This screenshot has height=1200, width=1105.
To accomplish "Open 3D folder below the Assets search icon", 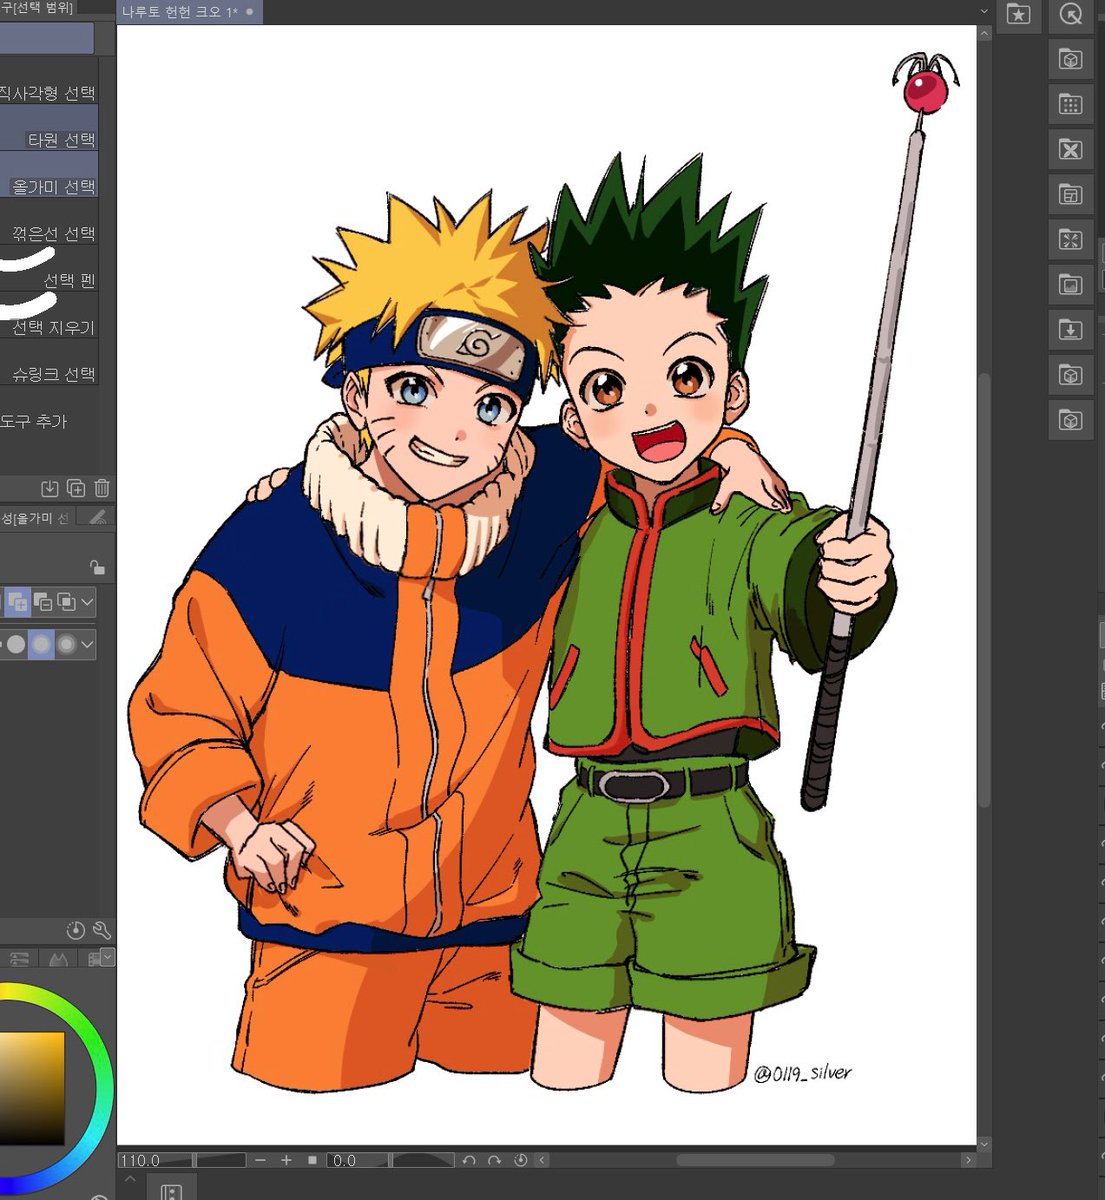I will 1071,60.
